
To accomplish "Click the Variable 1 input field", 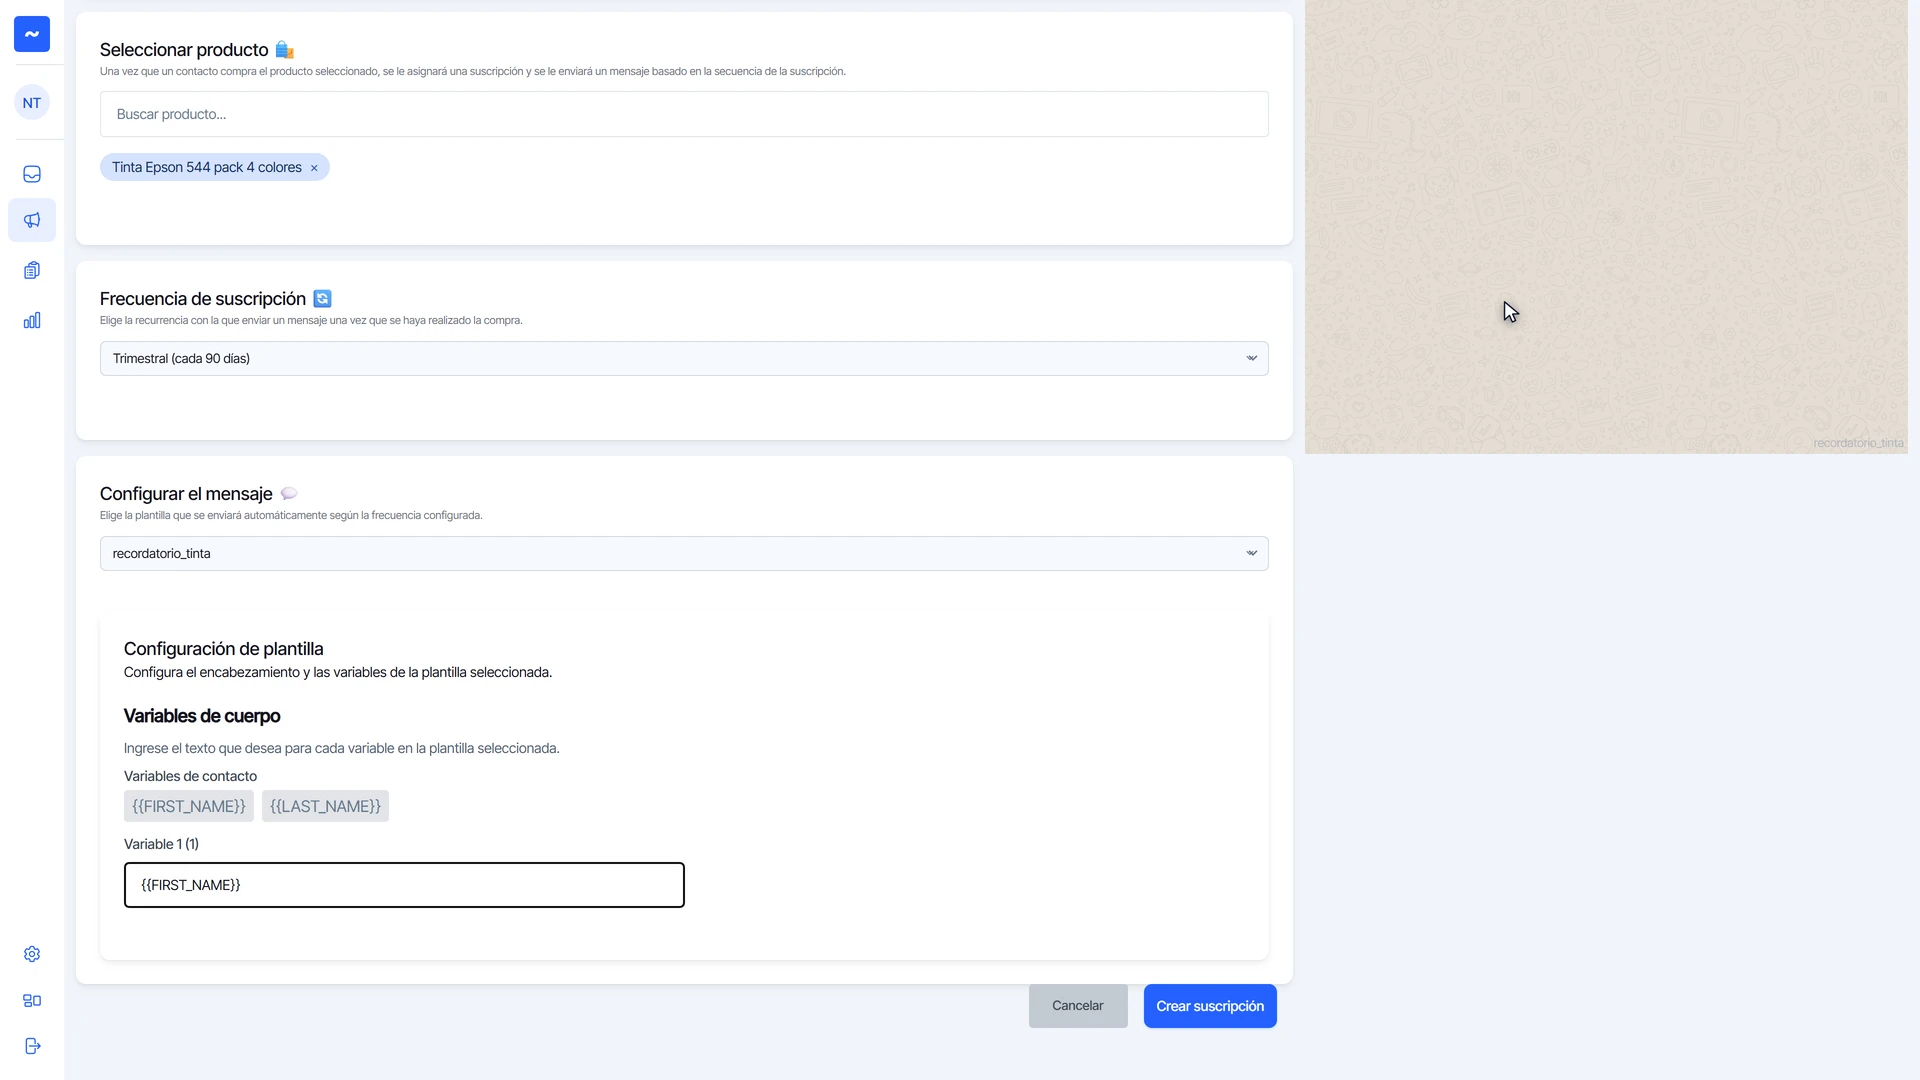I will pyautogui.click(x=404, y=885).
